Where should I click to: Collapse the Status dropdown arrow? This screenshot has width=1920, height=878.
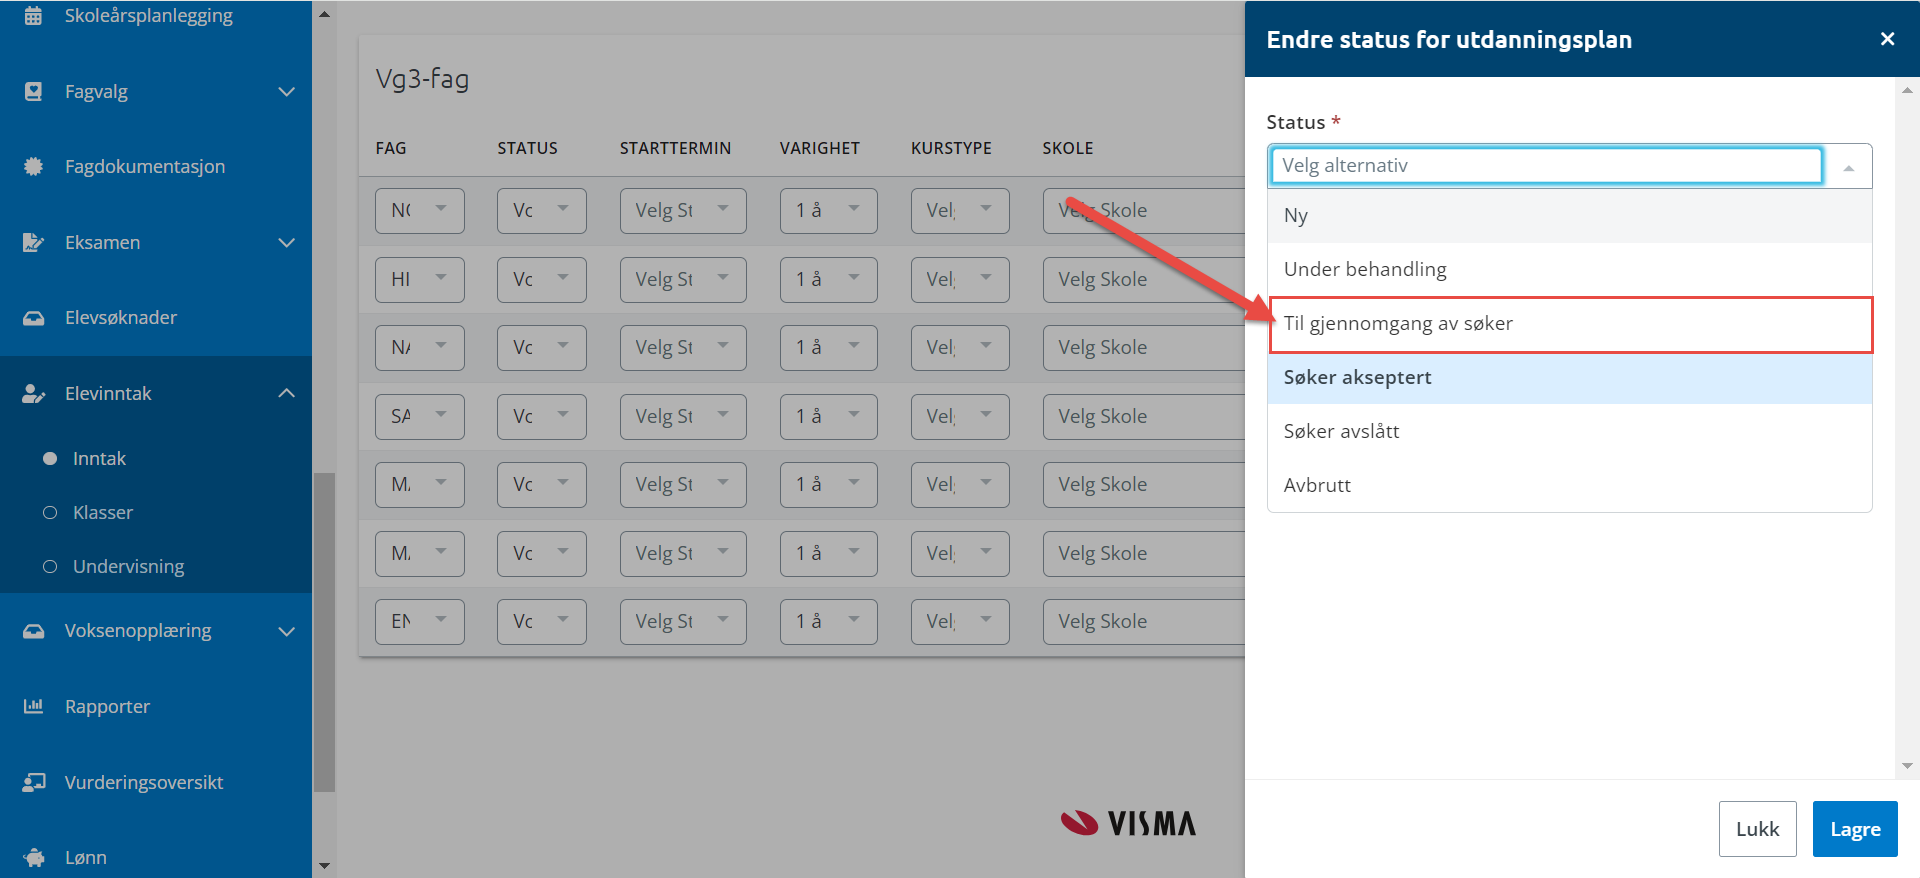pos(1848,167)
